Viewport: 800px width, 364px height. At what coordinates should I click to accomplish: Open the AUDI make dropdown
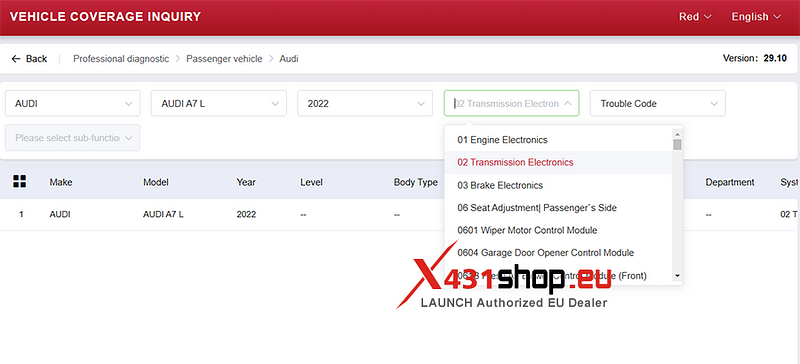coord(73,104)
